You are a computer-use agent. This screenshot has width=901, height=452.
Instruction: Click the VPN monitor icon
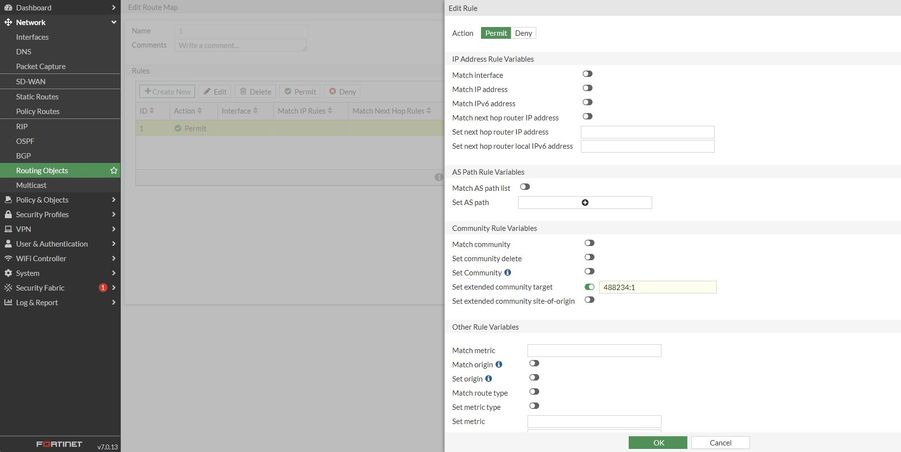point(8,229)
